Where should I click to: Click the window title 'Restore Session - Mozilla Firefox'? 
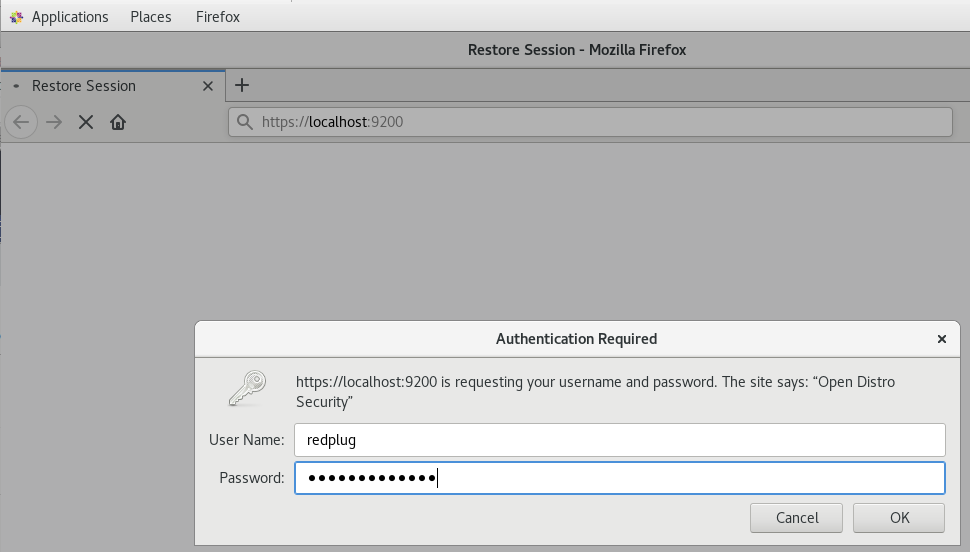pos(577,50)
